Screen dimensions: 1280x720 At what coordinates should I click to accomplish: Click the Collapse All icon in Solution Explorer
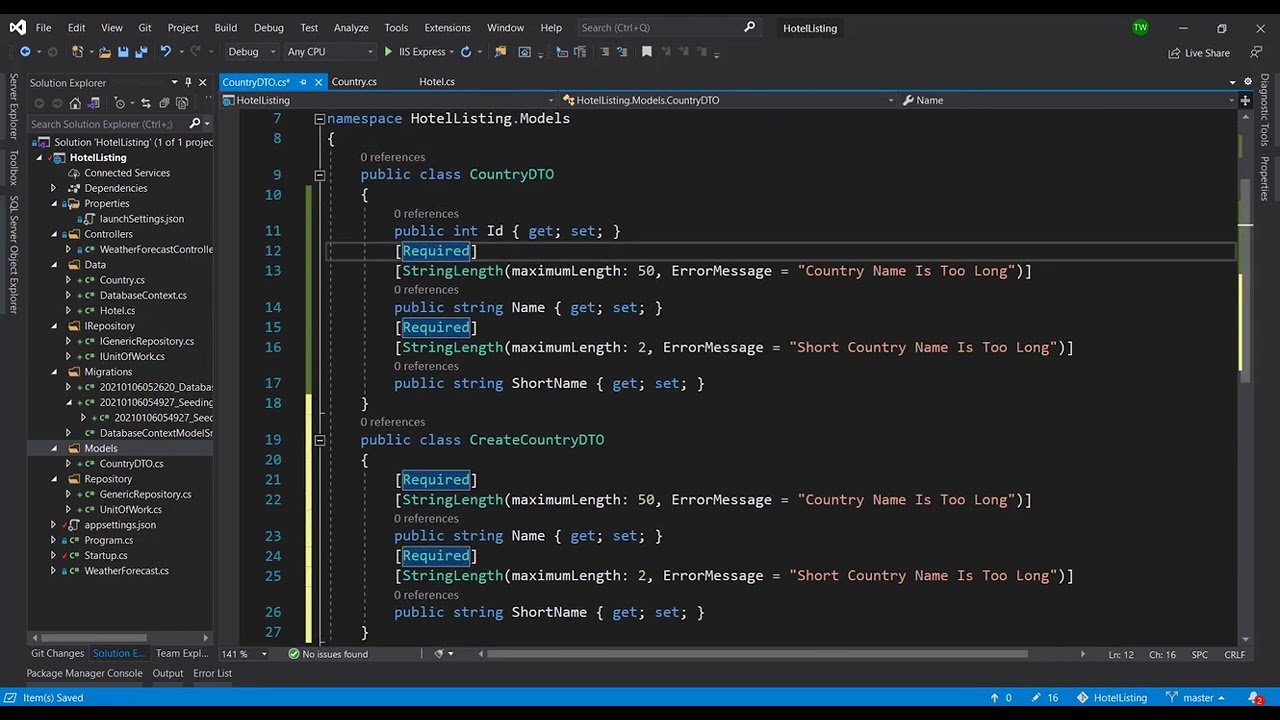click(164, 103)
